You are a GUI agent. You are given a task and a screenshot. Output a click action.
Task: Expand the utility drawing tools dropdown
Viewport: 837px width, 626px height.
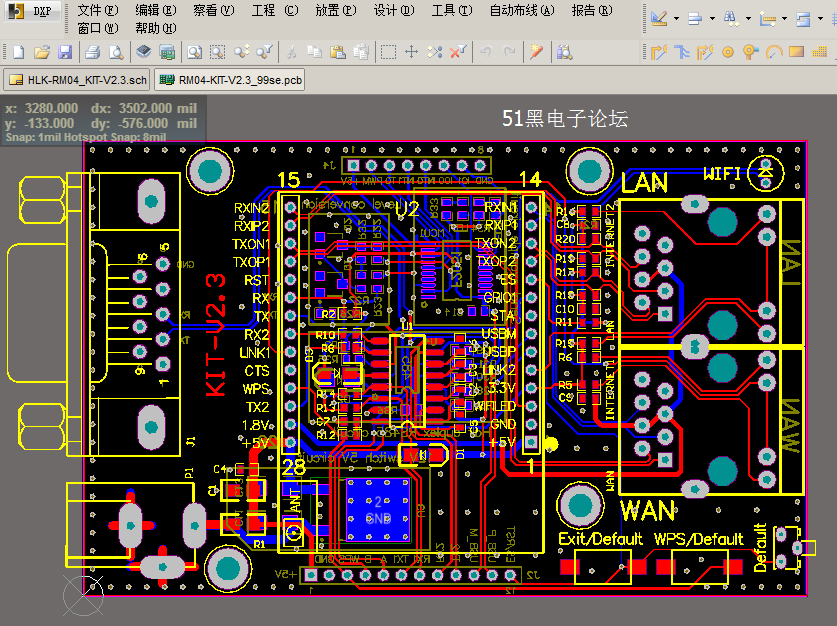(676, 19)
